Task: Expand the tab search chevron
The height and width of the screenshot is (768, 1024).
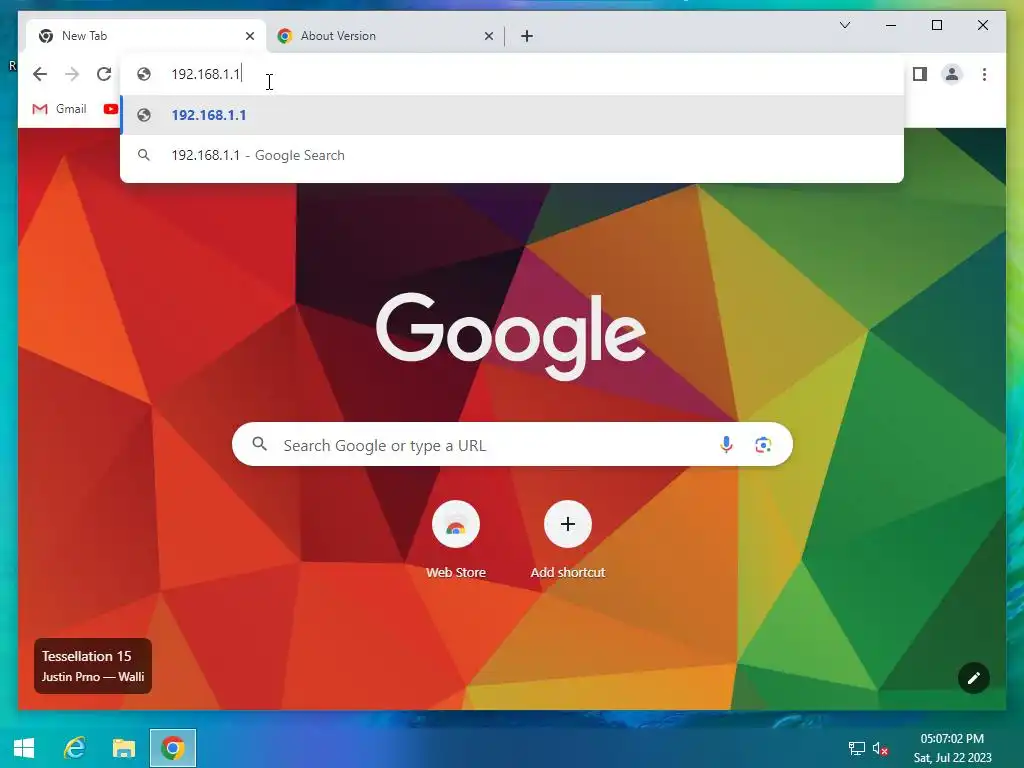Action: [x=844, y=25]
